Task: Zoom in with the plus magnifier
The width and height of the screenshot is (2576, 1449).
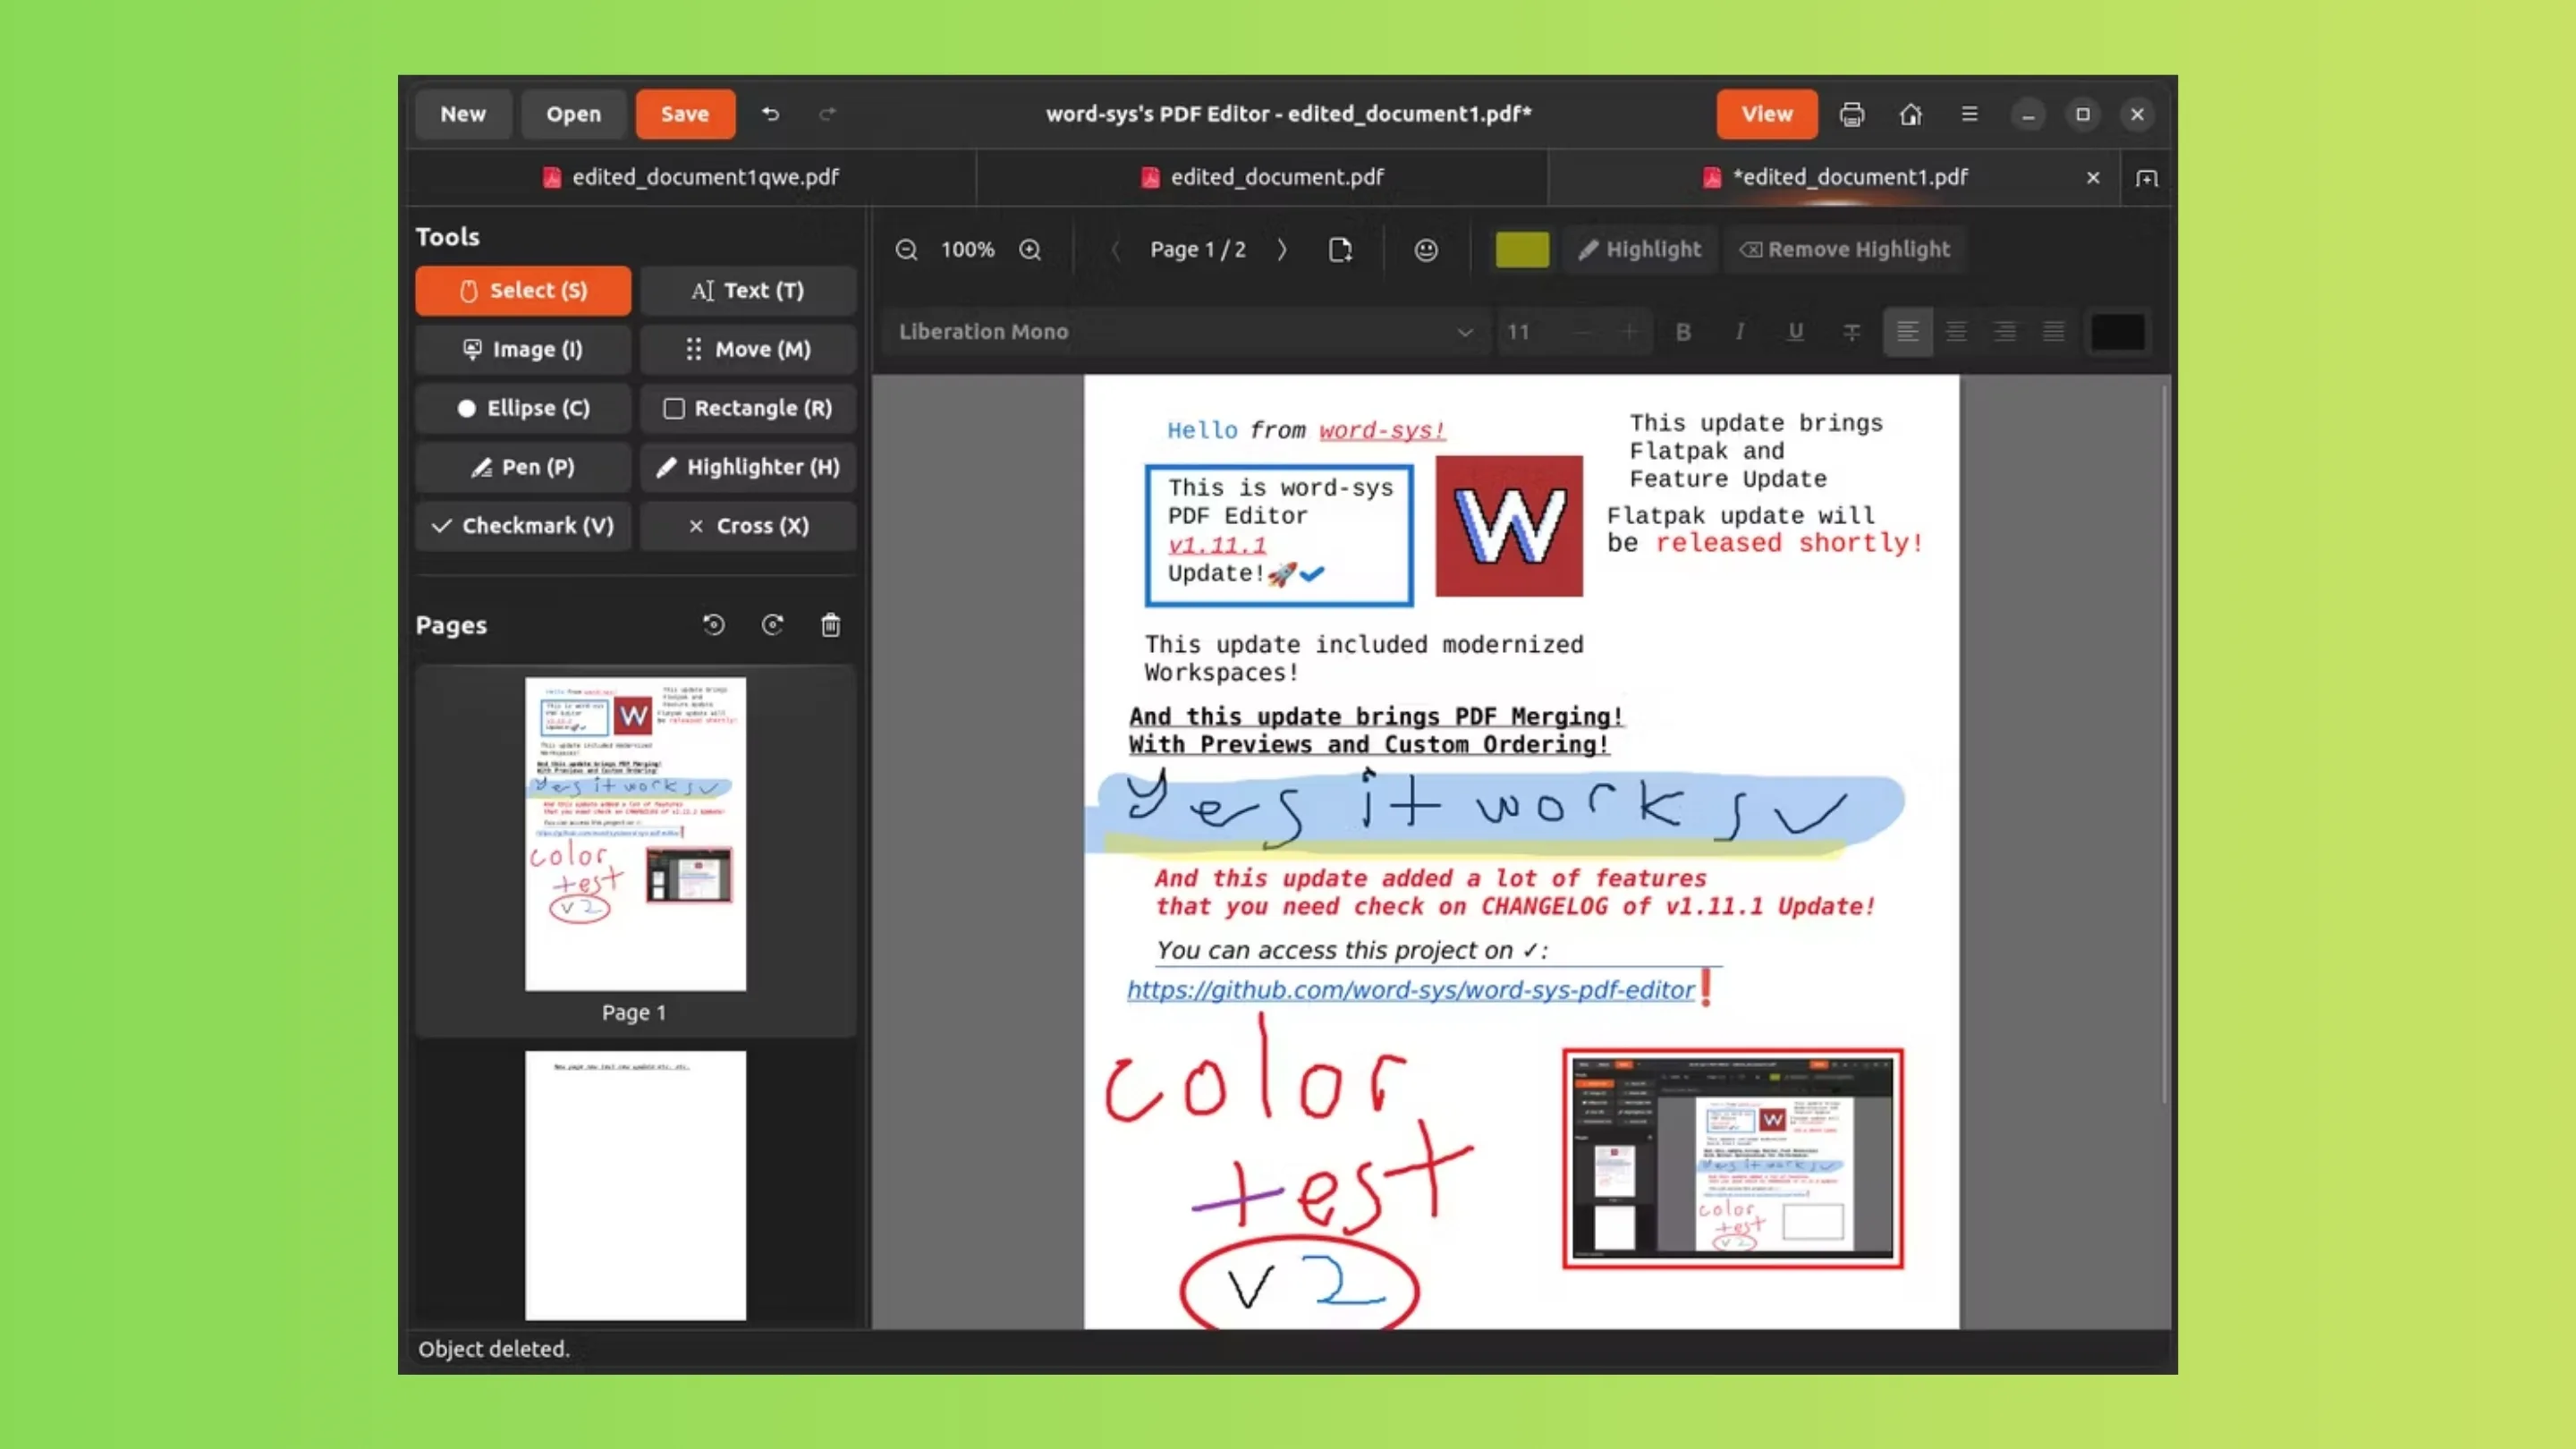Action: [x=1030, y=250]
